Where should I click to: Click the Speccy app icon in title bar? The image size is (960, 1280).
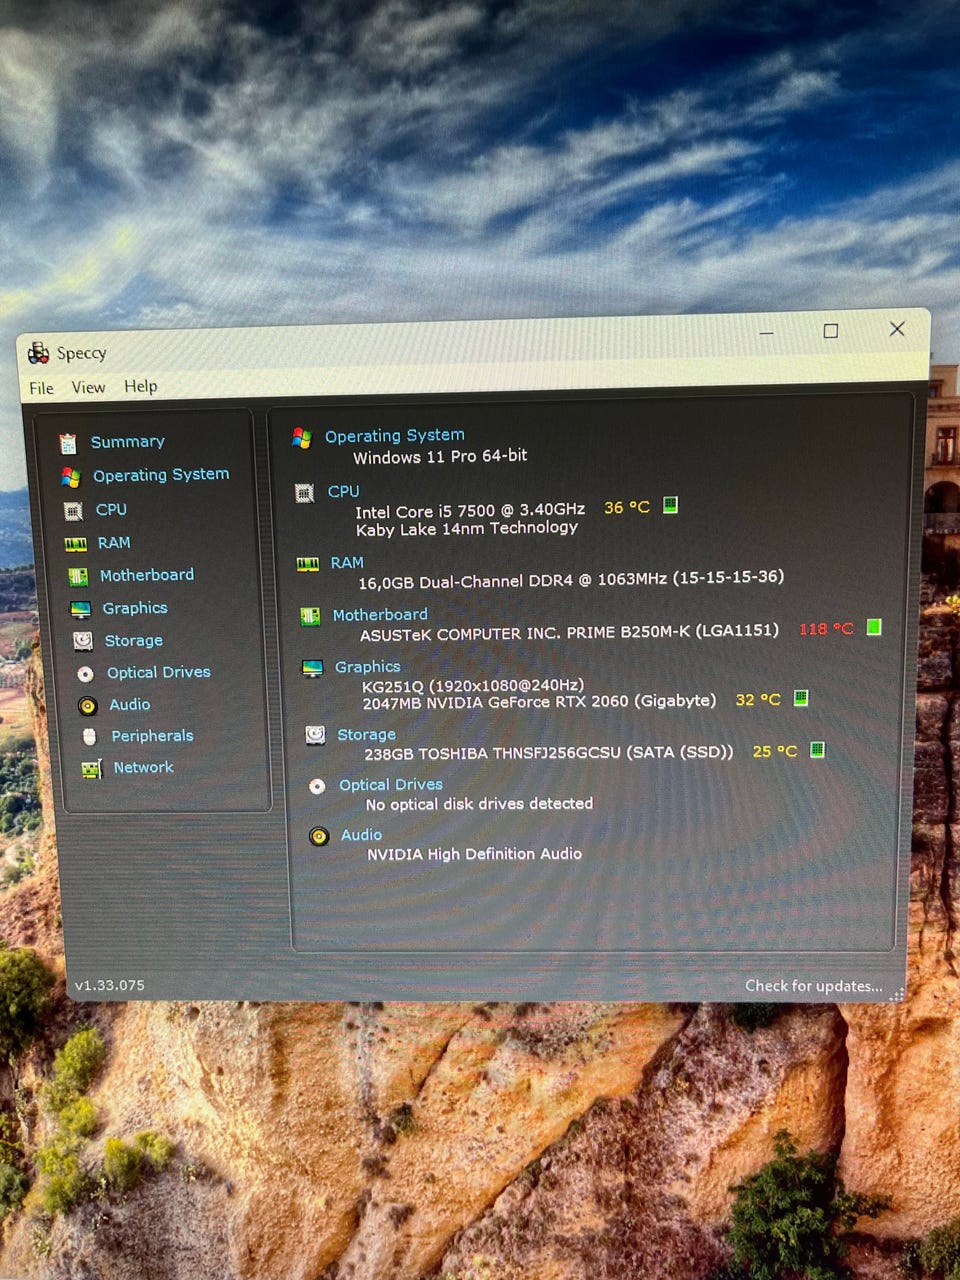coord(39,353)
